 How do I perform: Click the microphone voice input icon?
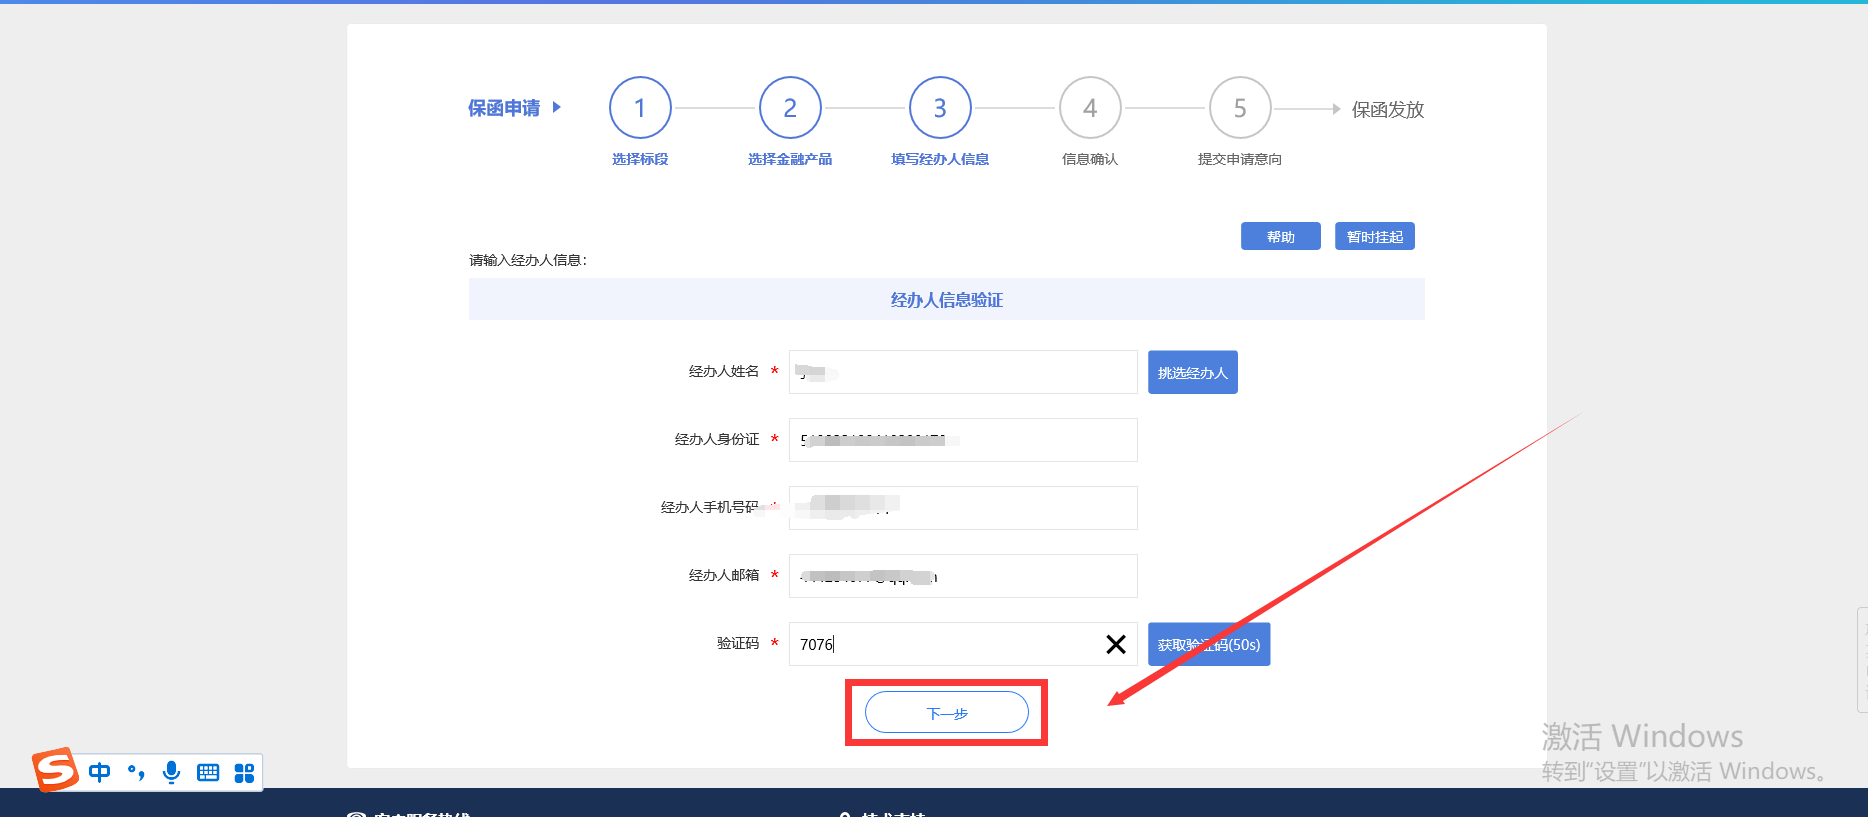click(x=172, y=772)
